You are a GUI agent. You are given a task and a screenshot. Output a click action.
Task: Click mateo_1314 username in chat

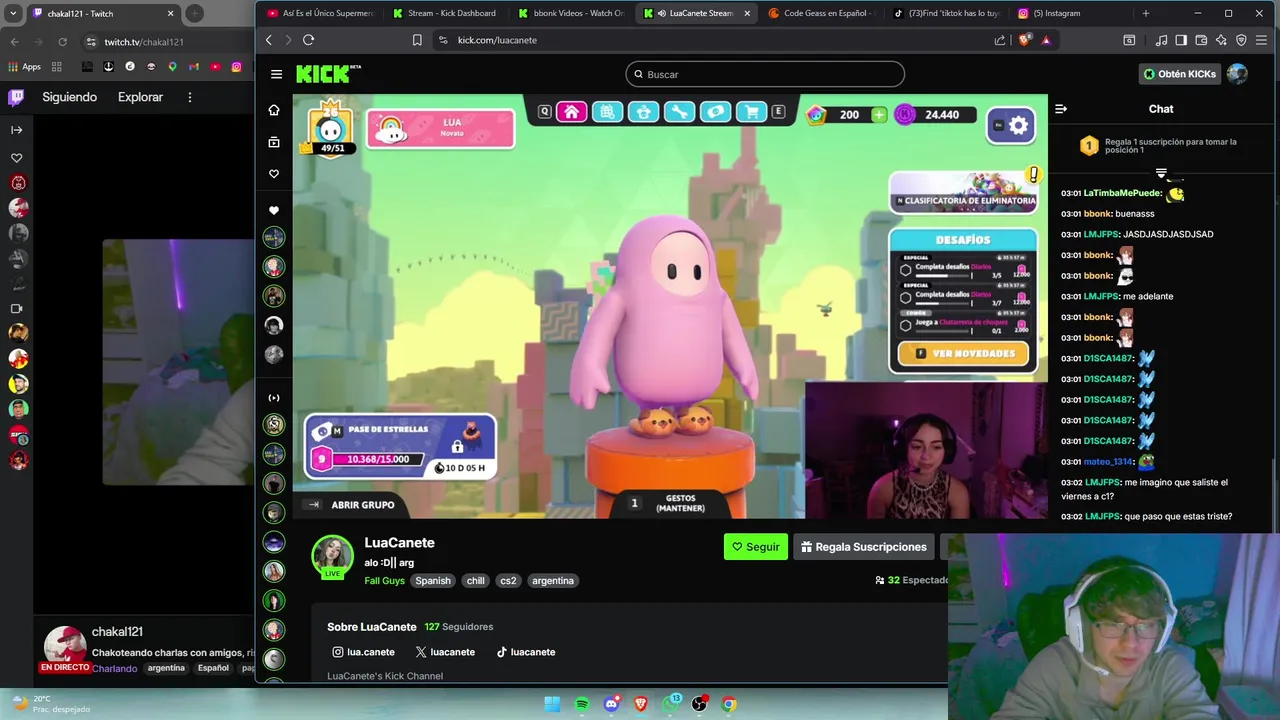[x=1108, y=462]
